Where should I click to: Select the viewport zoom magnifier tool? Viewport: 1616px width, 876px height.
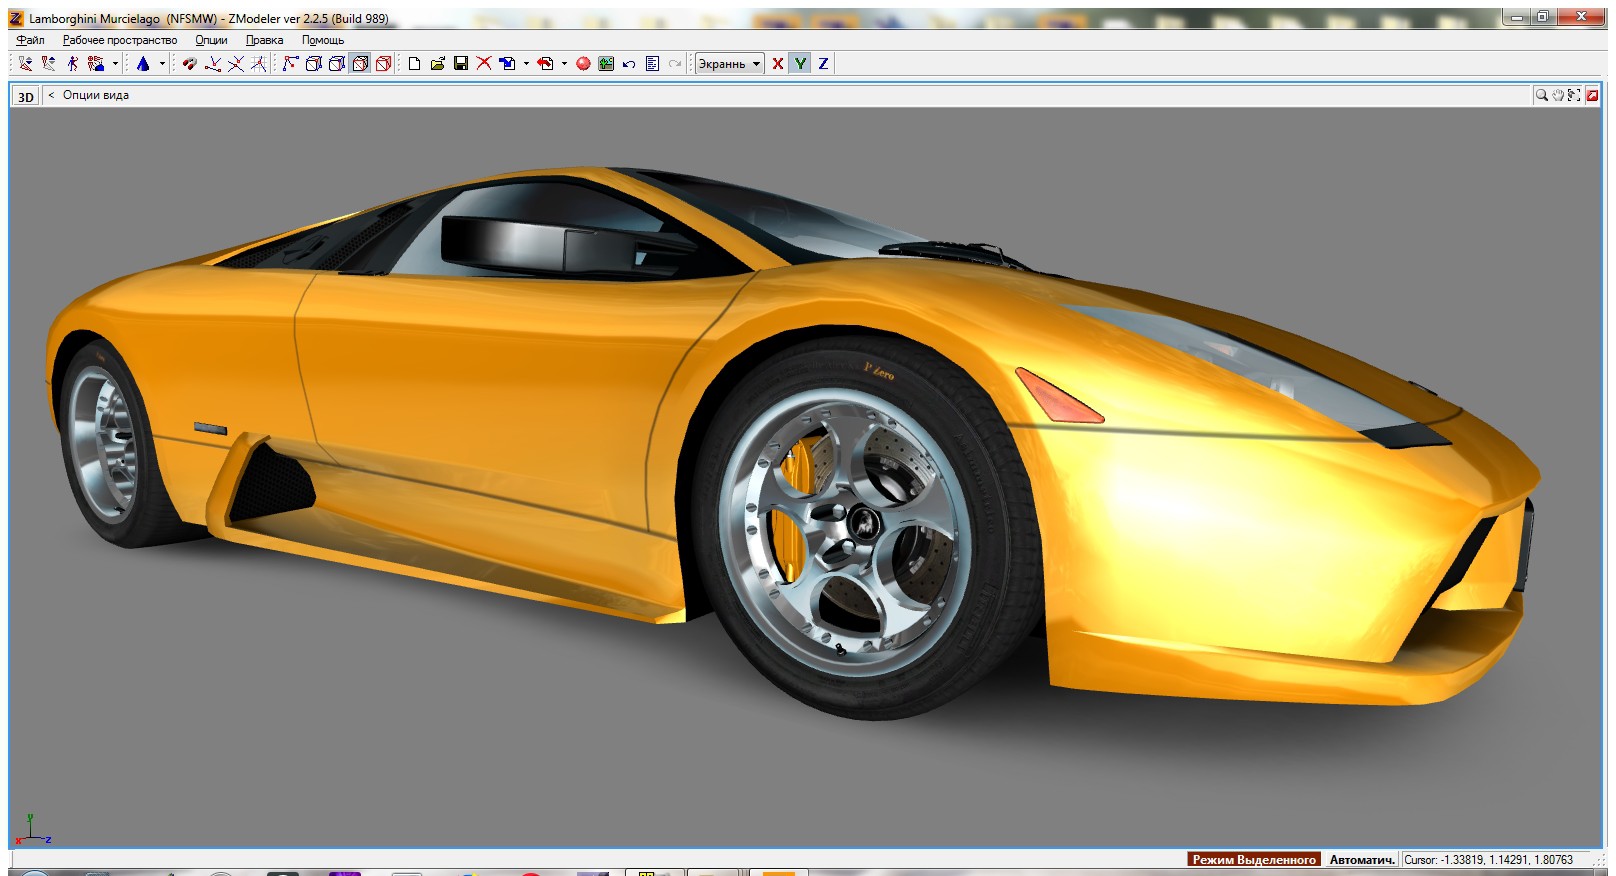[x=1541, y=95]
